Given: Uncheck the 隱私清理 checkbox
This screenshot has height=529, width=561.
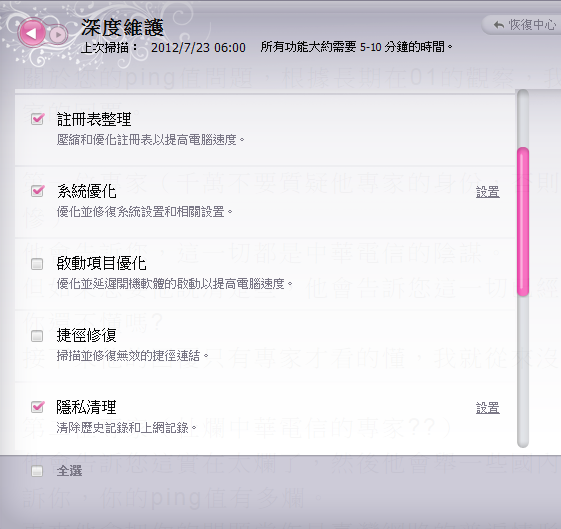Looking at the screenshot, I should [37, 407].
